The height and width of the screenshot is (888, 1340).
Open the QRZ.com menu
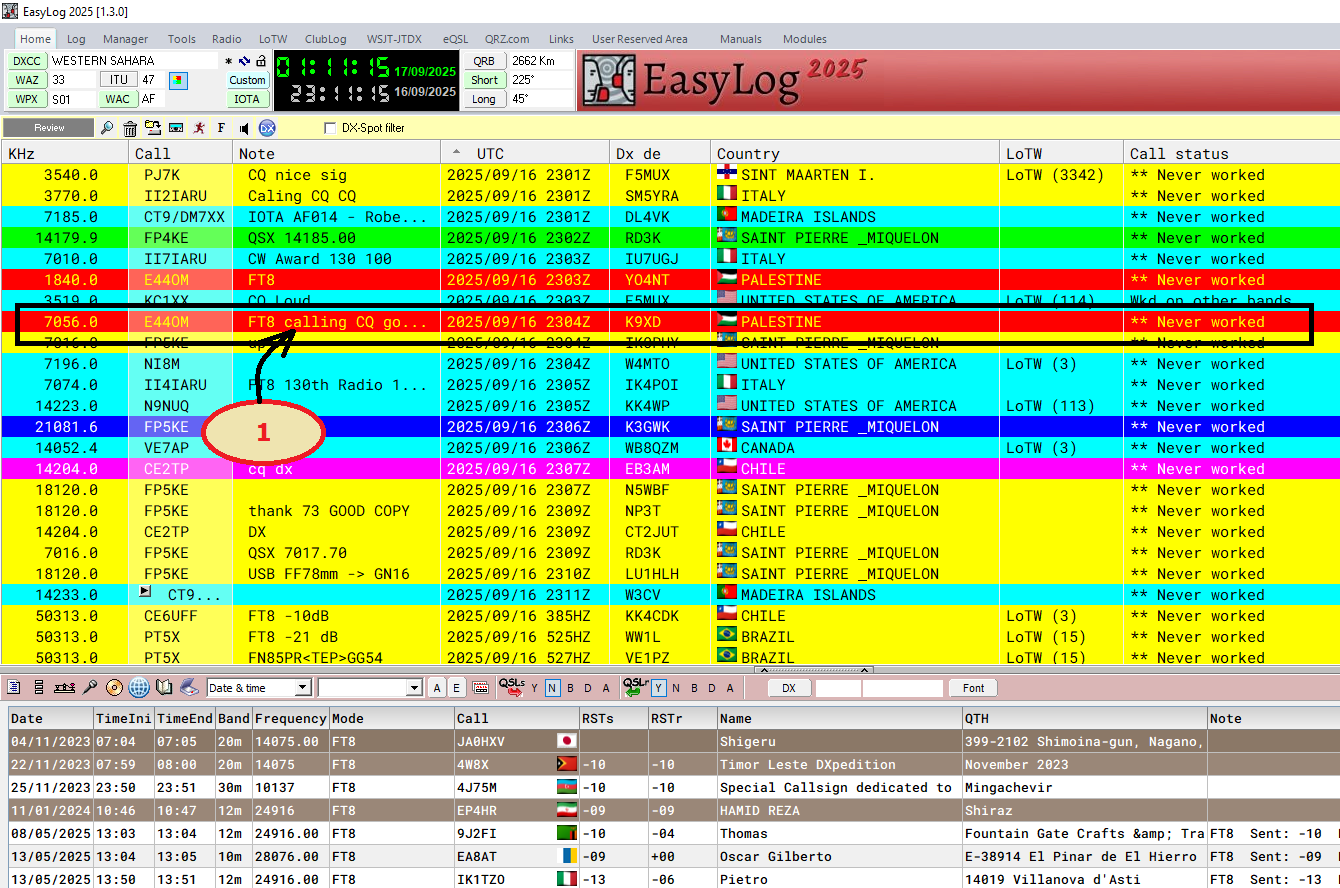(507, 39)
